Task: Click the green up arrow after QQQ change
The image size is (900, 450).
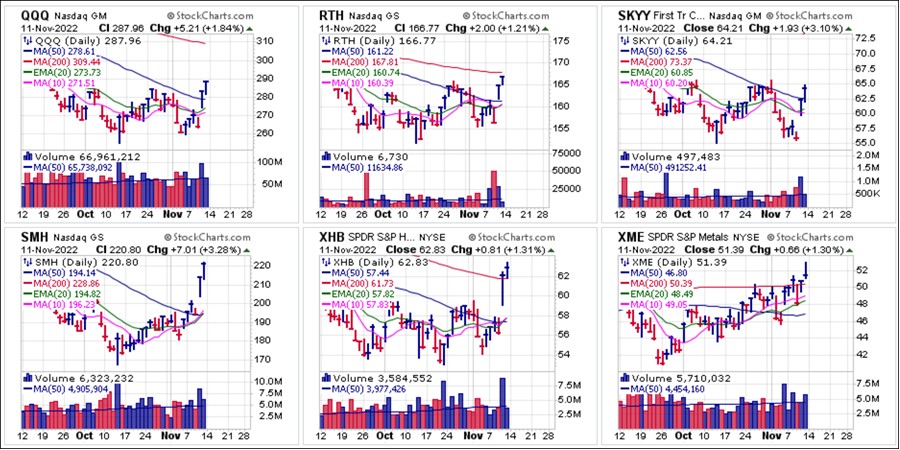Action: (x=249, y=28)
